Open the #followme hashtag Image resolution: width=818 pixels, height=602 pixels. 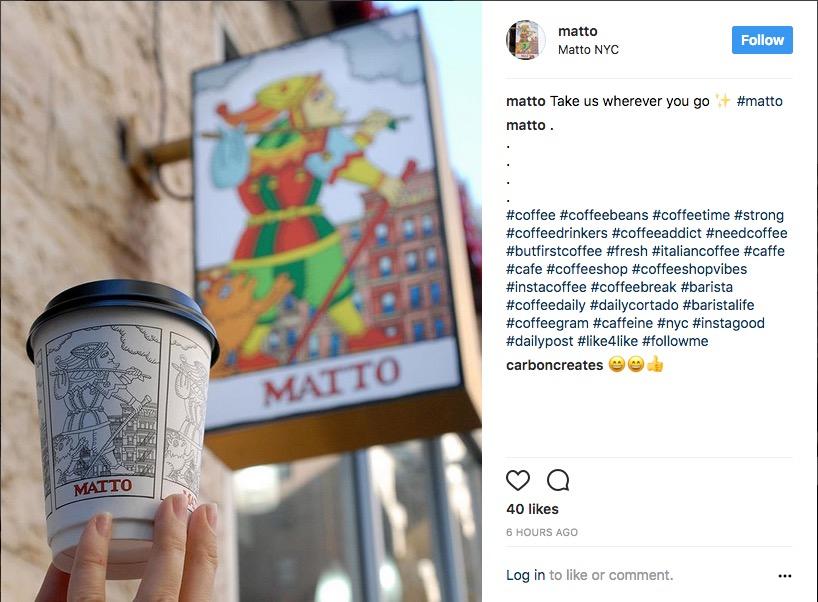pyautogui.click(x=675, y=341)
